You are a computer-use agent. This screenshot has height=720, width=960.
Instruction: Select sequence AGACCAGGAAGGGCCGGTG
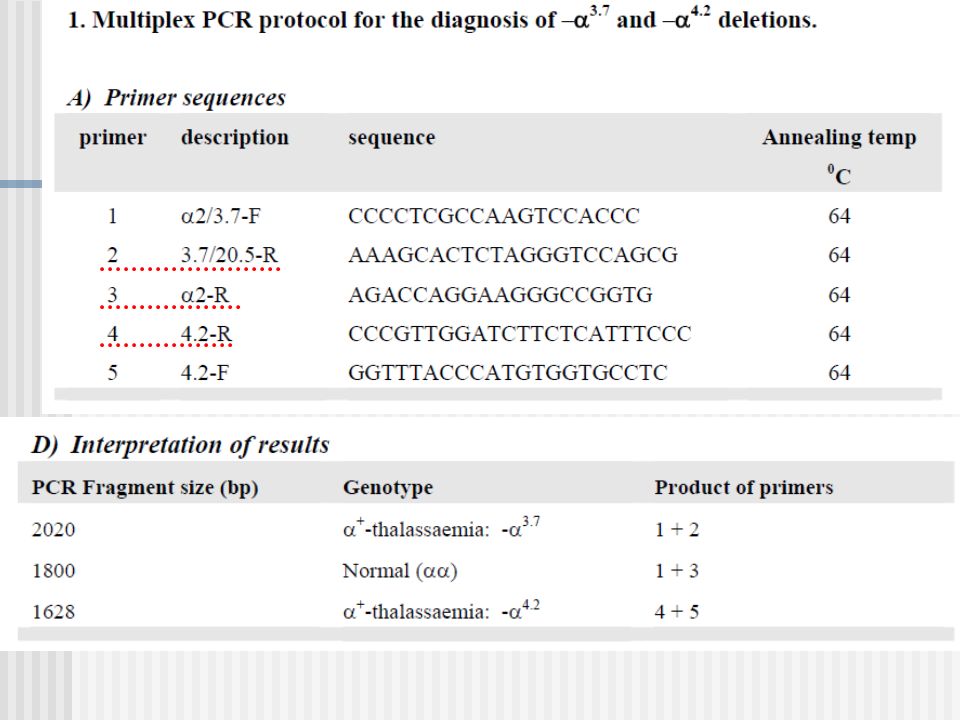pyautogui.click(x=500, y=294)
